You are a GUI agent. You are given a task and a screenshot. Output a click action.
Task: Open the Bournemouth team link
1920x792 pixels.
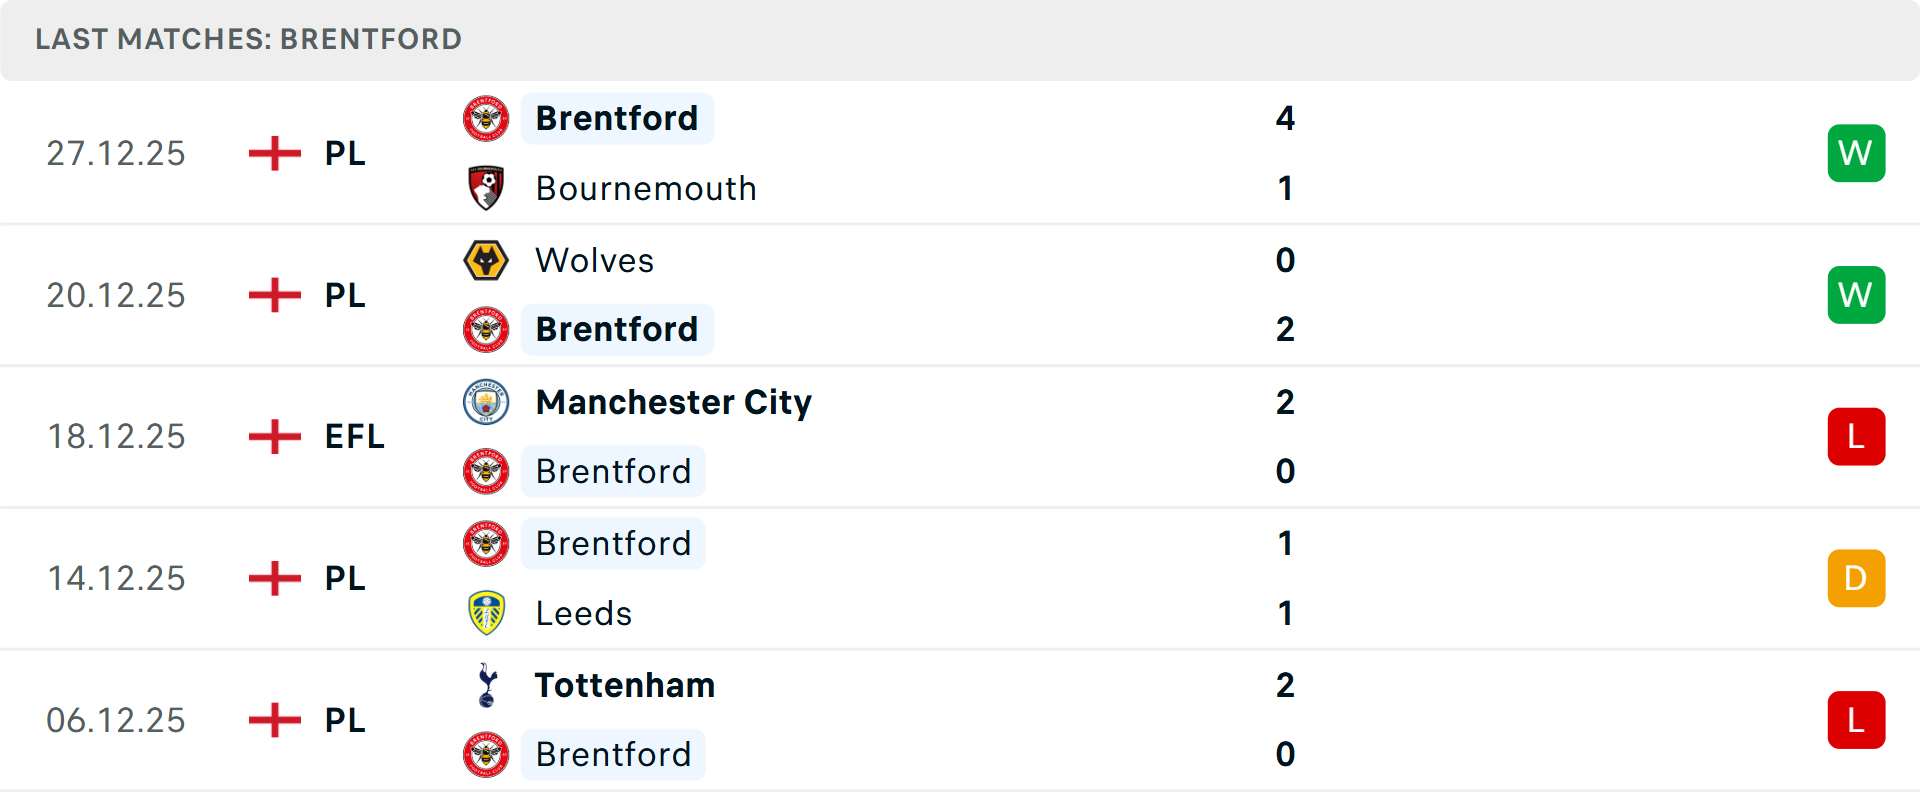(646, 188)
